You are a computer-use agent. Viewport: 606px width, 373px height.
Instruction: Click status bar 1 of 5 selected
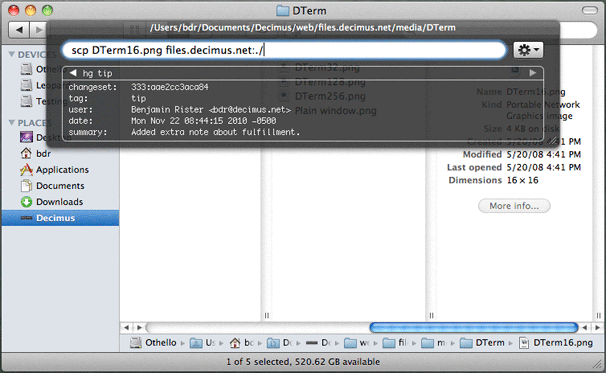click(x=303, y=362)
